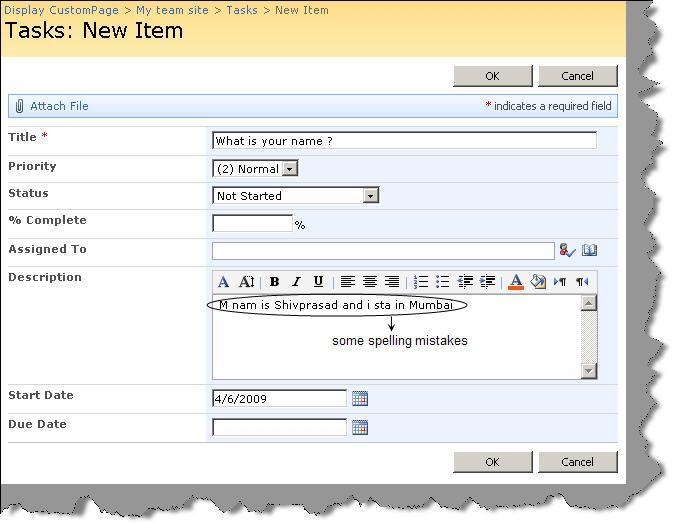The height and width of the screenshot is (523, 673).
Task: Go to Display CustomPage breadcrumb
Action: [x=61, y=10]
